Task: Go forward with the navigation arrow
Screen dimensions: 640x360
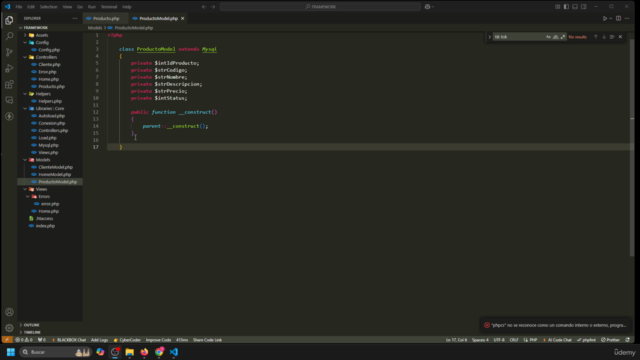Action: coord(213,7)
